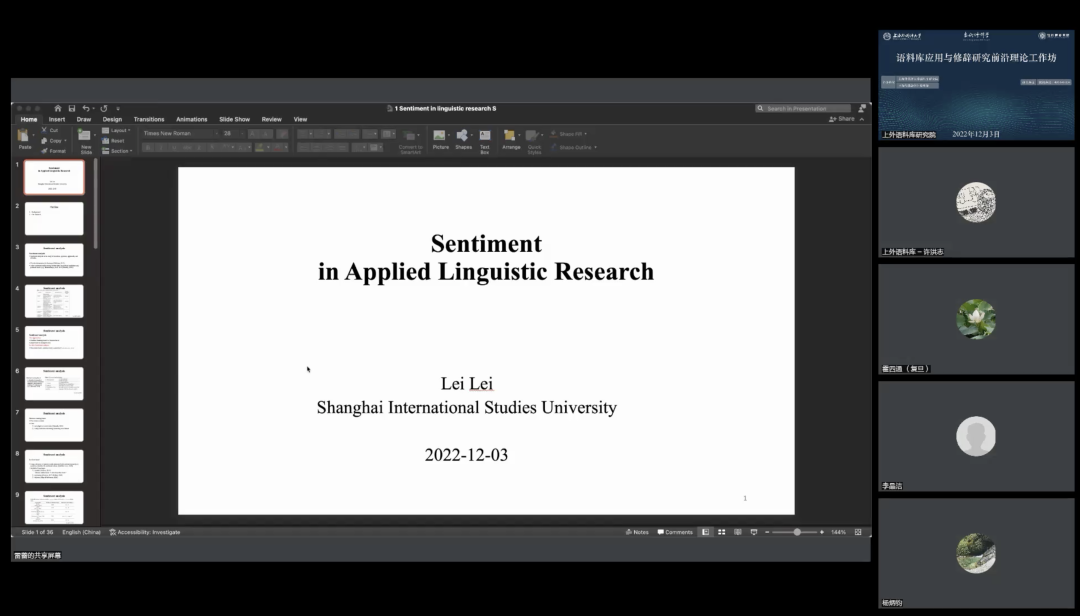Open the Review tab
Image resolution: width=1080 pixels, height=616 pixels.
271,119
